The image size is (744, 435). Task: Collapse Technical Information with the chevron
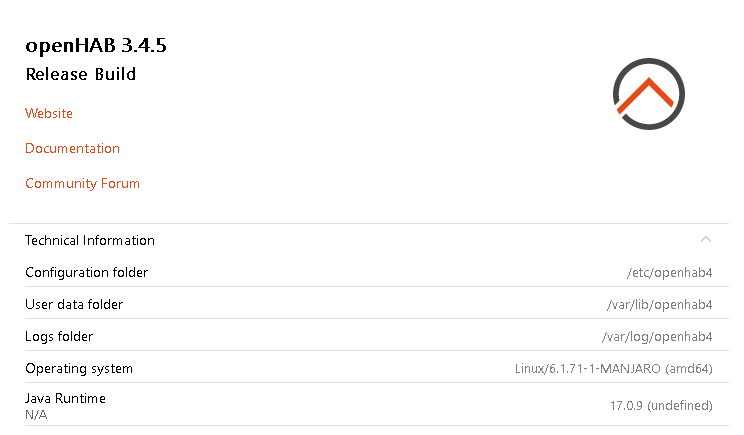tap(706, 240)
